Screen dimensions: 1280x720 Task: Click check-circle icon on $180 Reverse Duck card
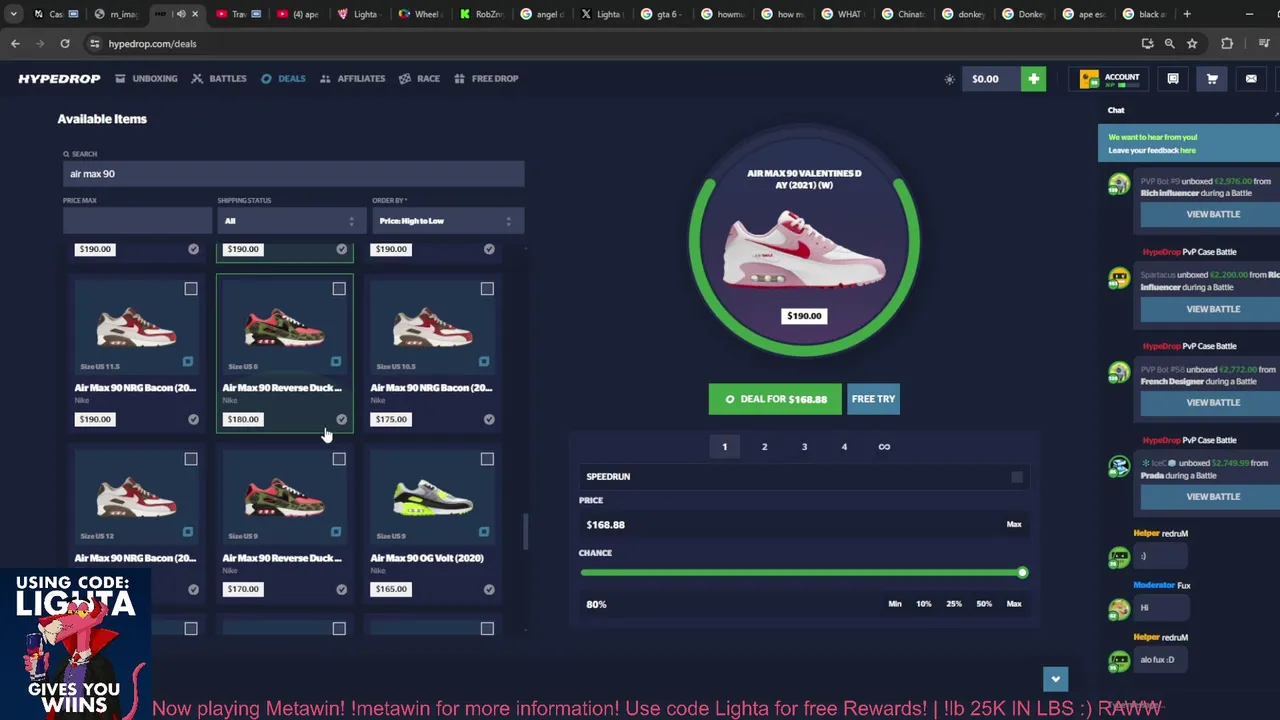341,419
